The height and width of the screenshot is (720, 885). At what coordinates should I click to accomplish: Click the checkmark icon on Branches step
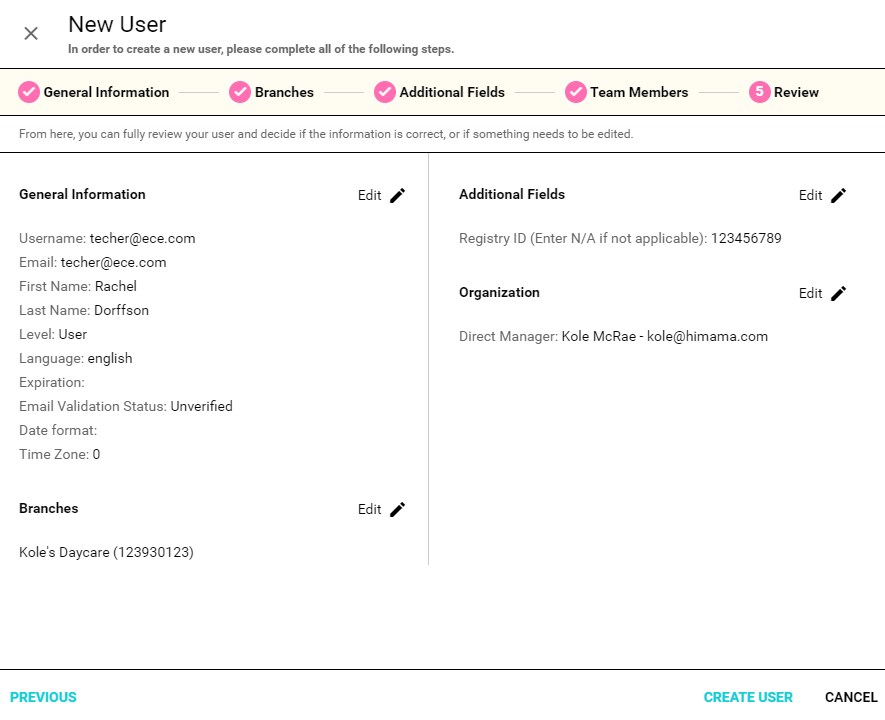click(x=240, y=91)
